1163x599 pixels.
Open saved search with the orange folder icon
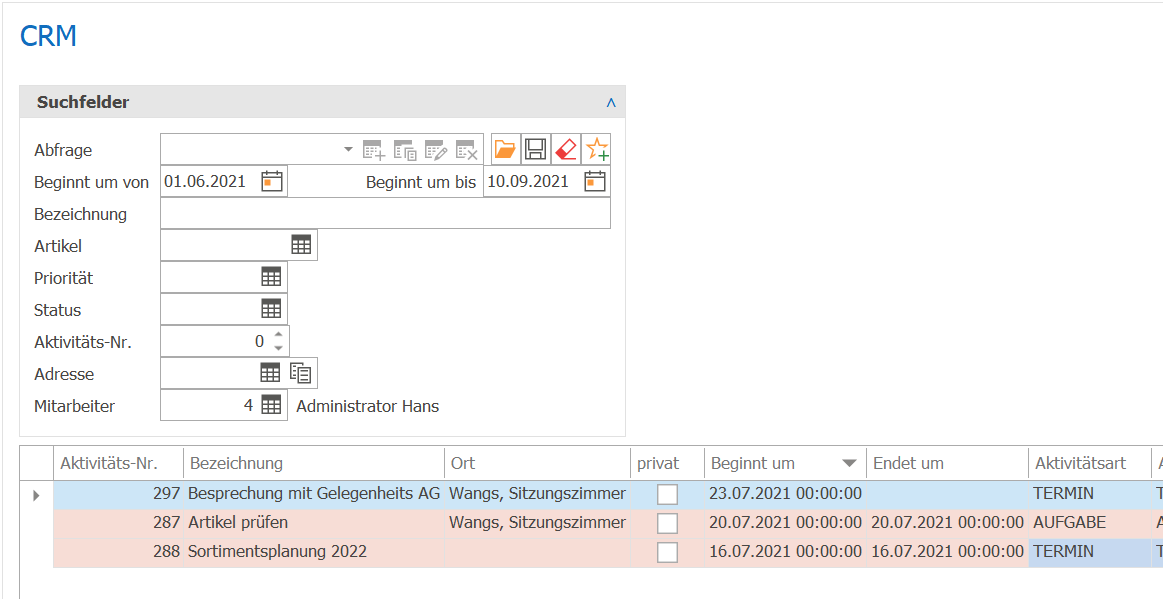[x=505, y=150]
